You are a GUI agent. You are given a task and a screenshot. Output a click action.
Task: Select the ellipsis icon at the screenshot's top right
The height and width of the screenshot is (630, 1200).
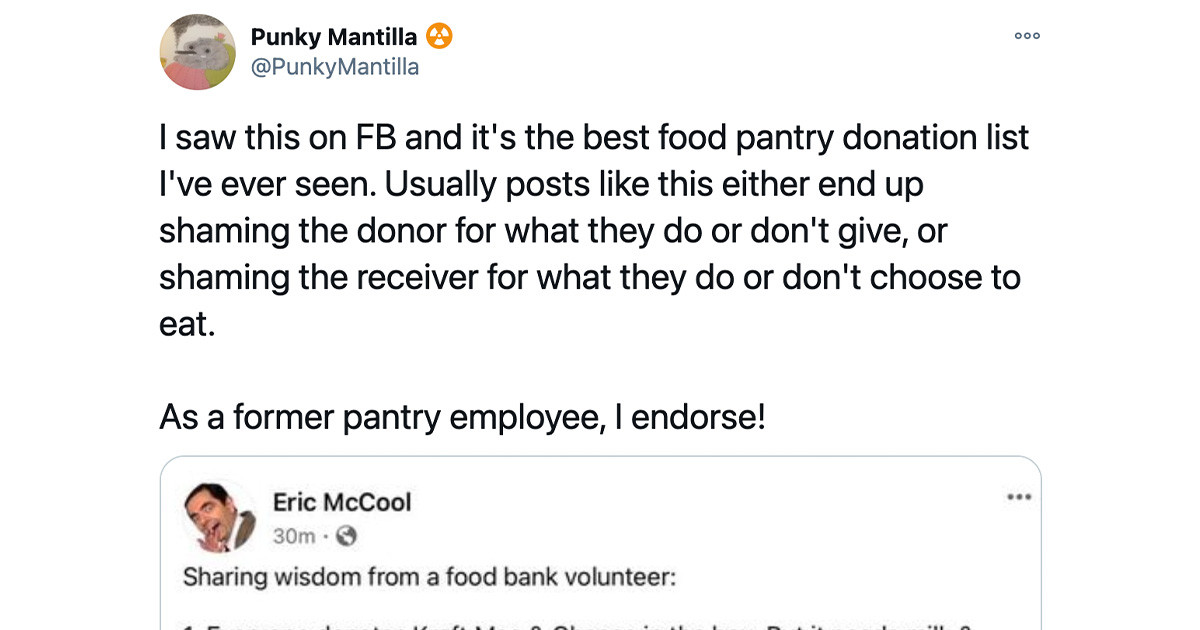tap(1026, 36)
